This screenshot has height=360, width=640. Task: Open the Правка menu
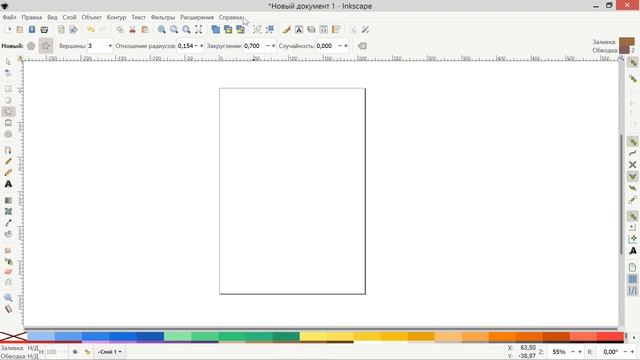[32, 17]
